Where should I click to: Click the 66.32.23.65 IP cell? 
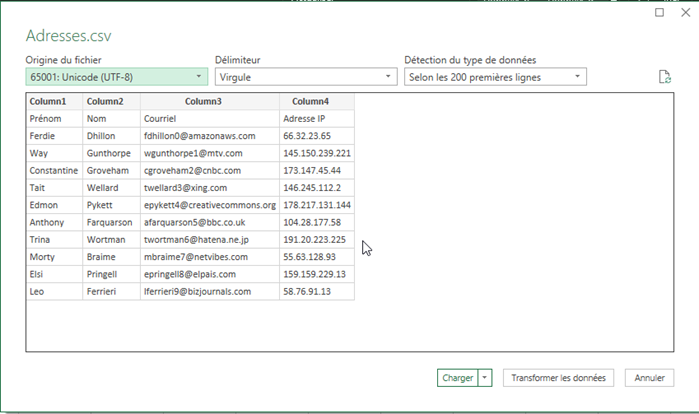click(317, 136)
